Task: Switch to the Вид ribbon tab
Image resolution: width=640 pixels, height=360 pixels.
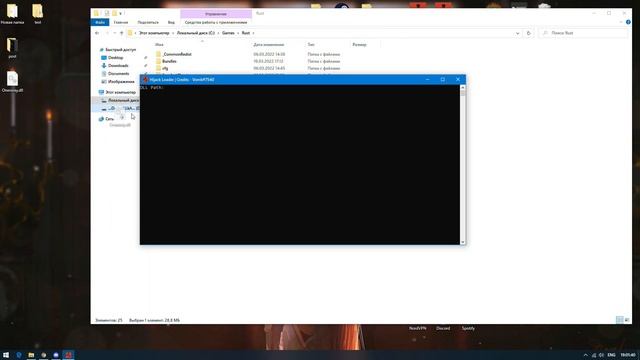Action: click(171, 22)
